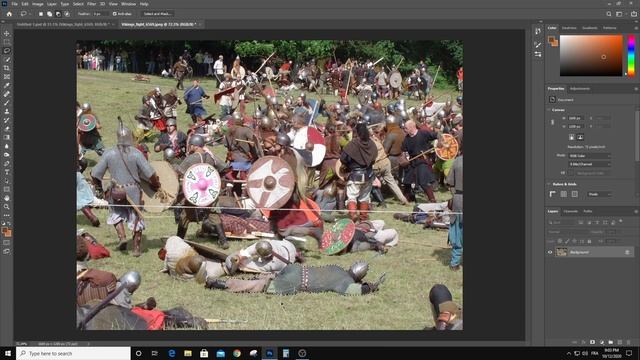
Task: Select the Brush tool
Action: [x=7, y=102]
